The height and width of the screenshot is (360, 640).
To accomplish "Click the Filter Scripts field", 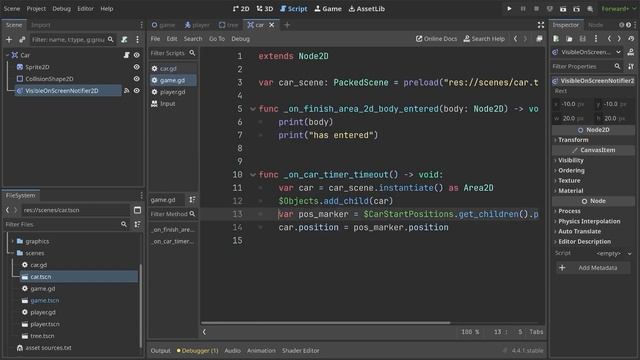I will pos(173,53).
